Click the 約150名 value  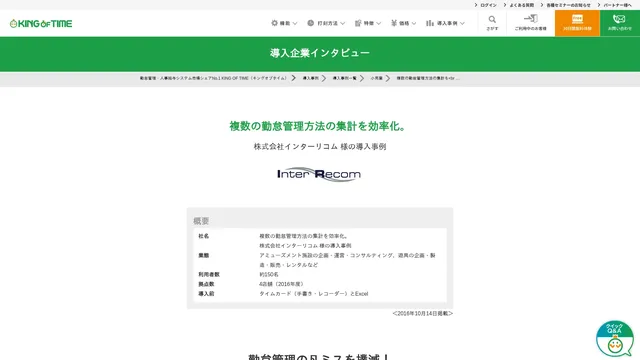coord(269,274)
